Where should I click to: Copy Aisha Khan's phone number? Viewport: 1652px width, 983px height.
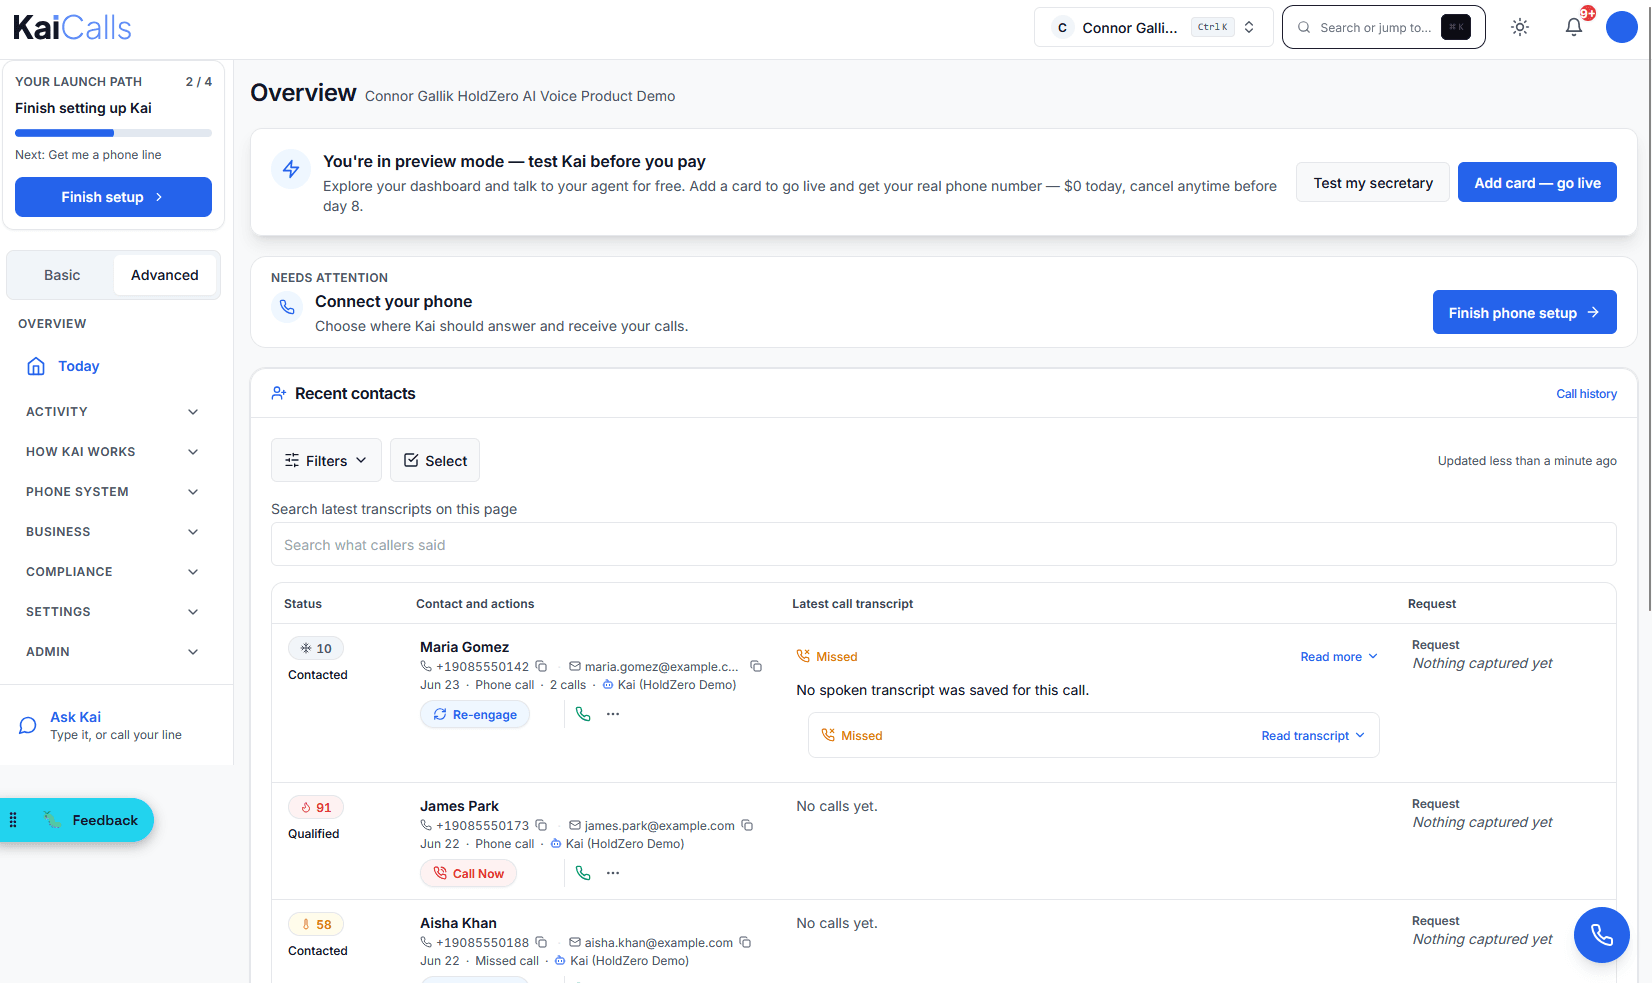point(541,942)
